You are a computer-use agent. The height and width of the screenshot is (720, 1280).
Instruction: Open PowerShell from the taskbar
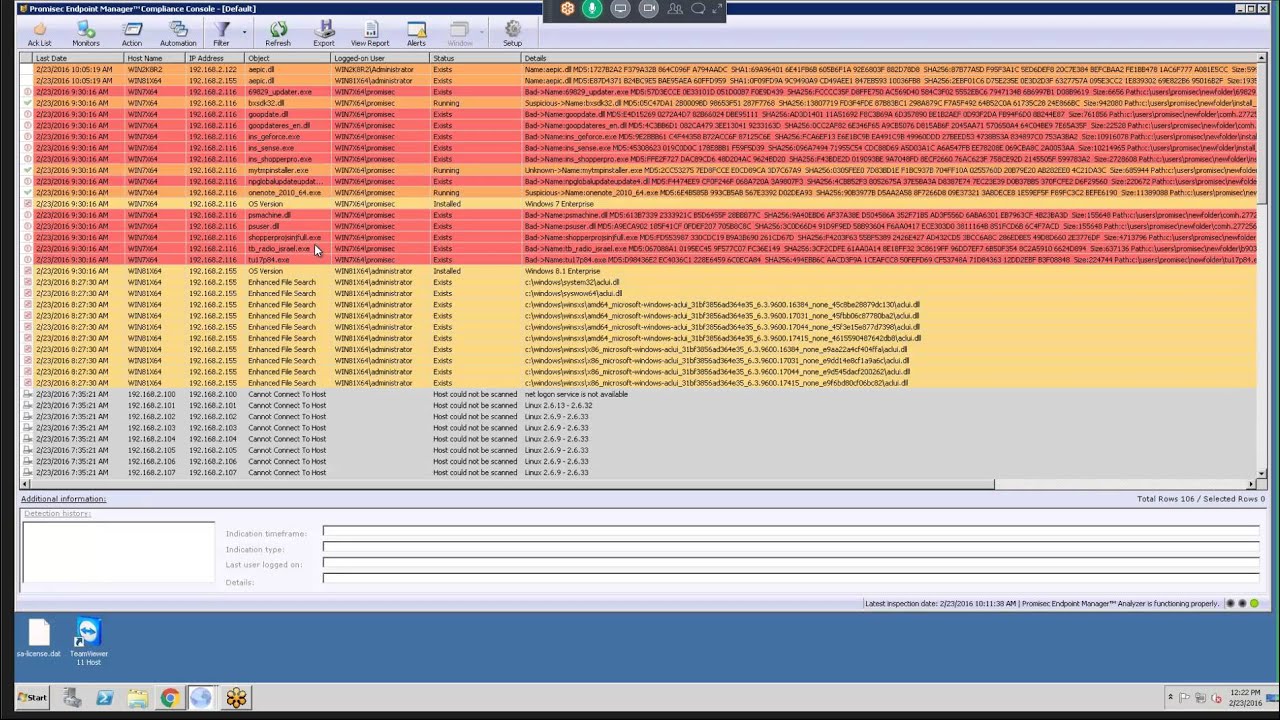pyautogui.click(x=104, y=698)
